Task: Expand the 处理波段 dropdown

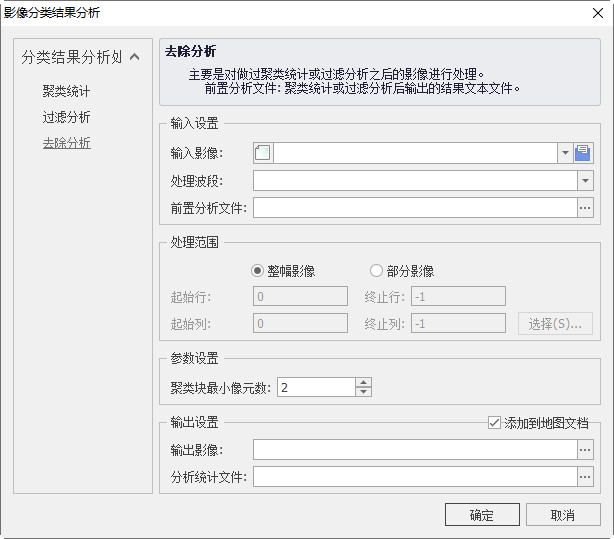Action: [x=585, y=181]
